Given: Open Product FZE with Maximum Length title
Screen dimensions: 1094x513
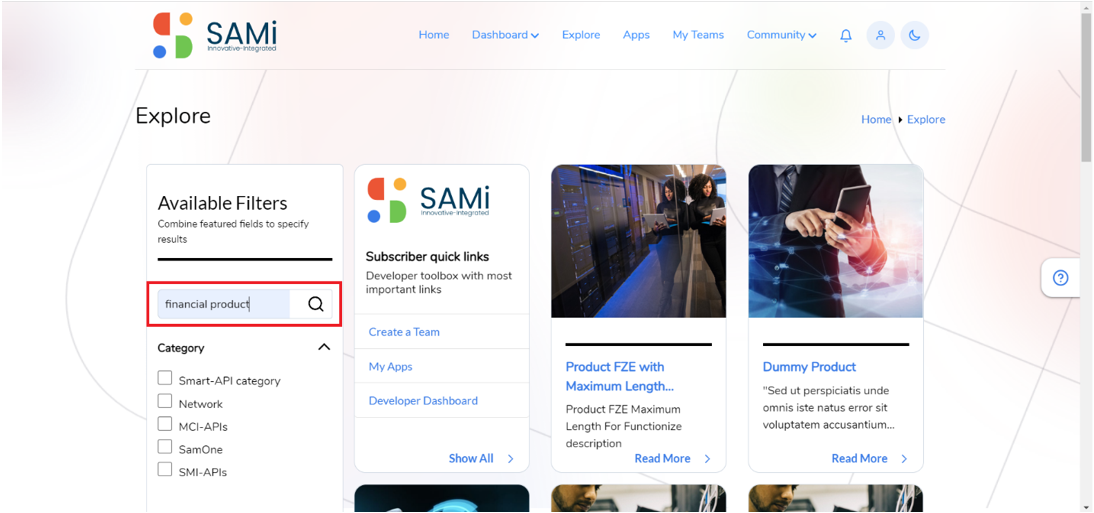Looking at the screenshot, I should 620,376.
